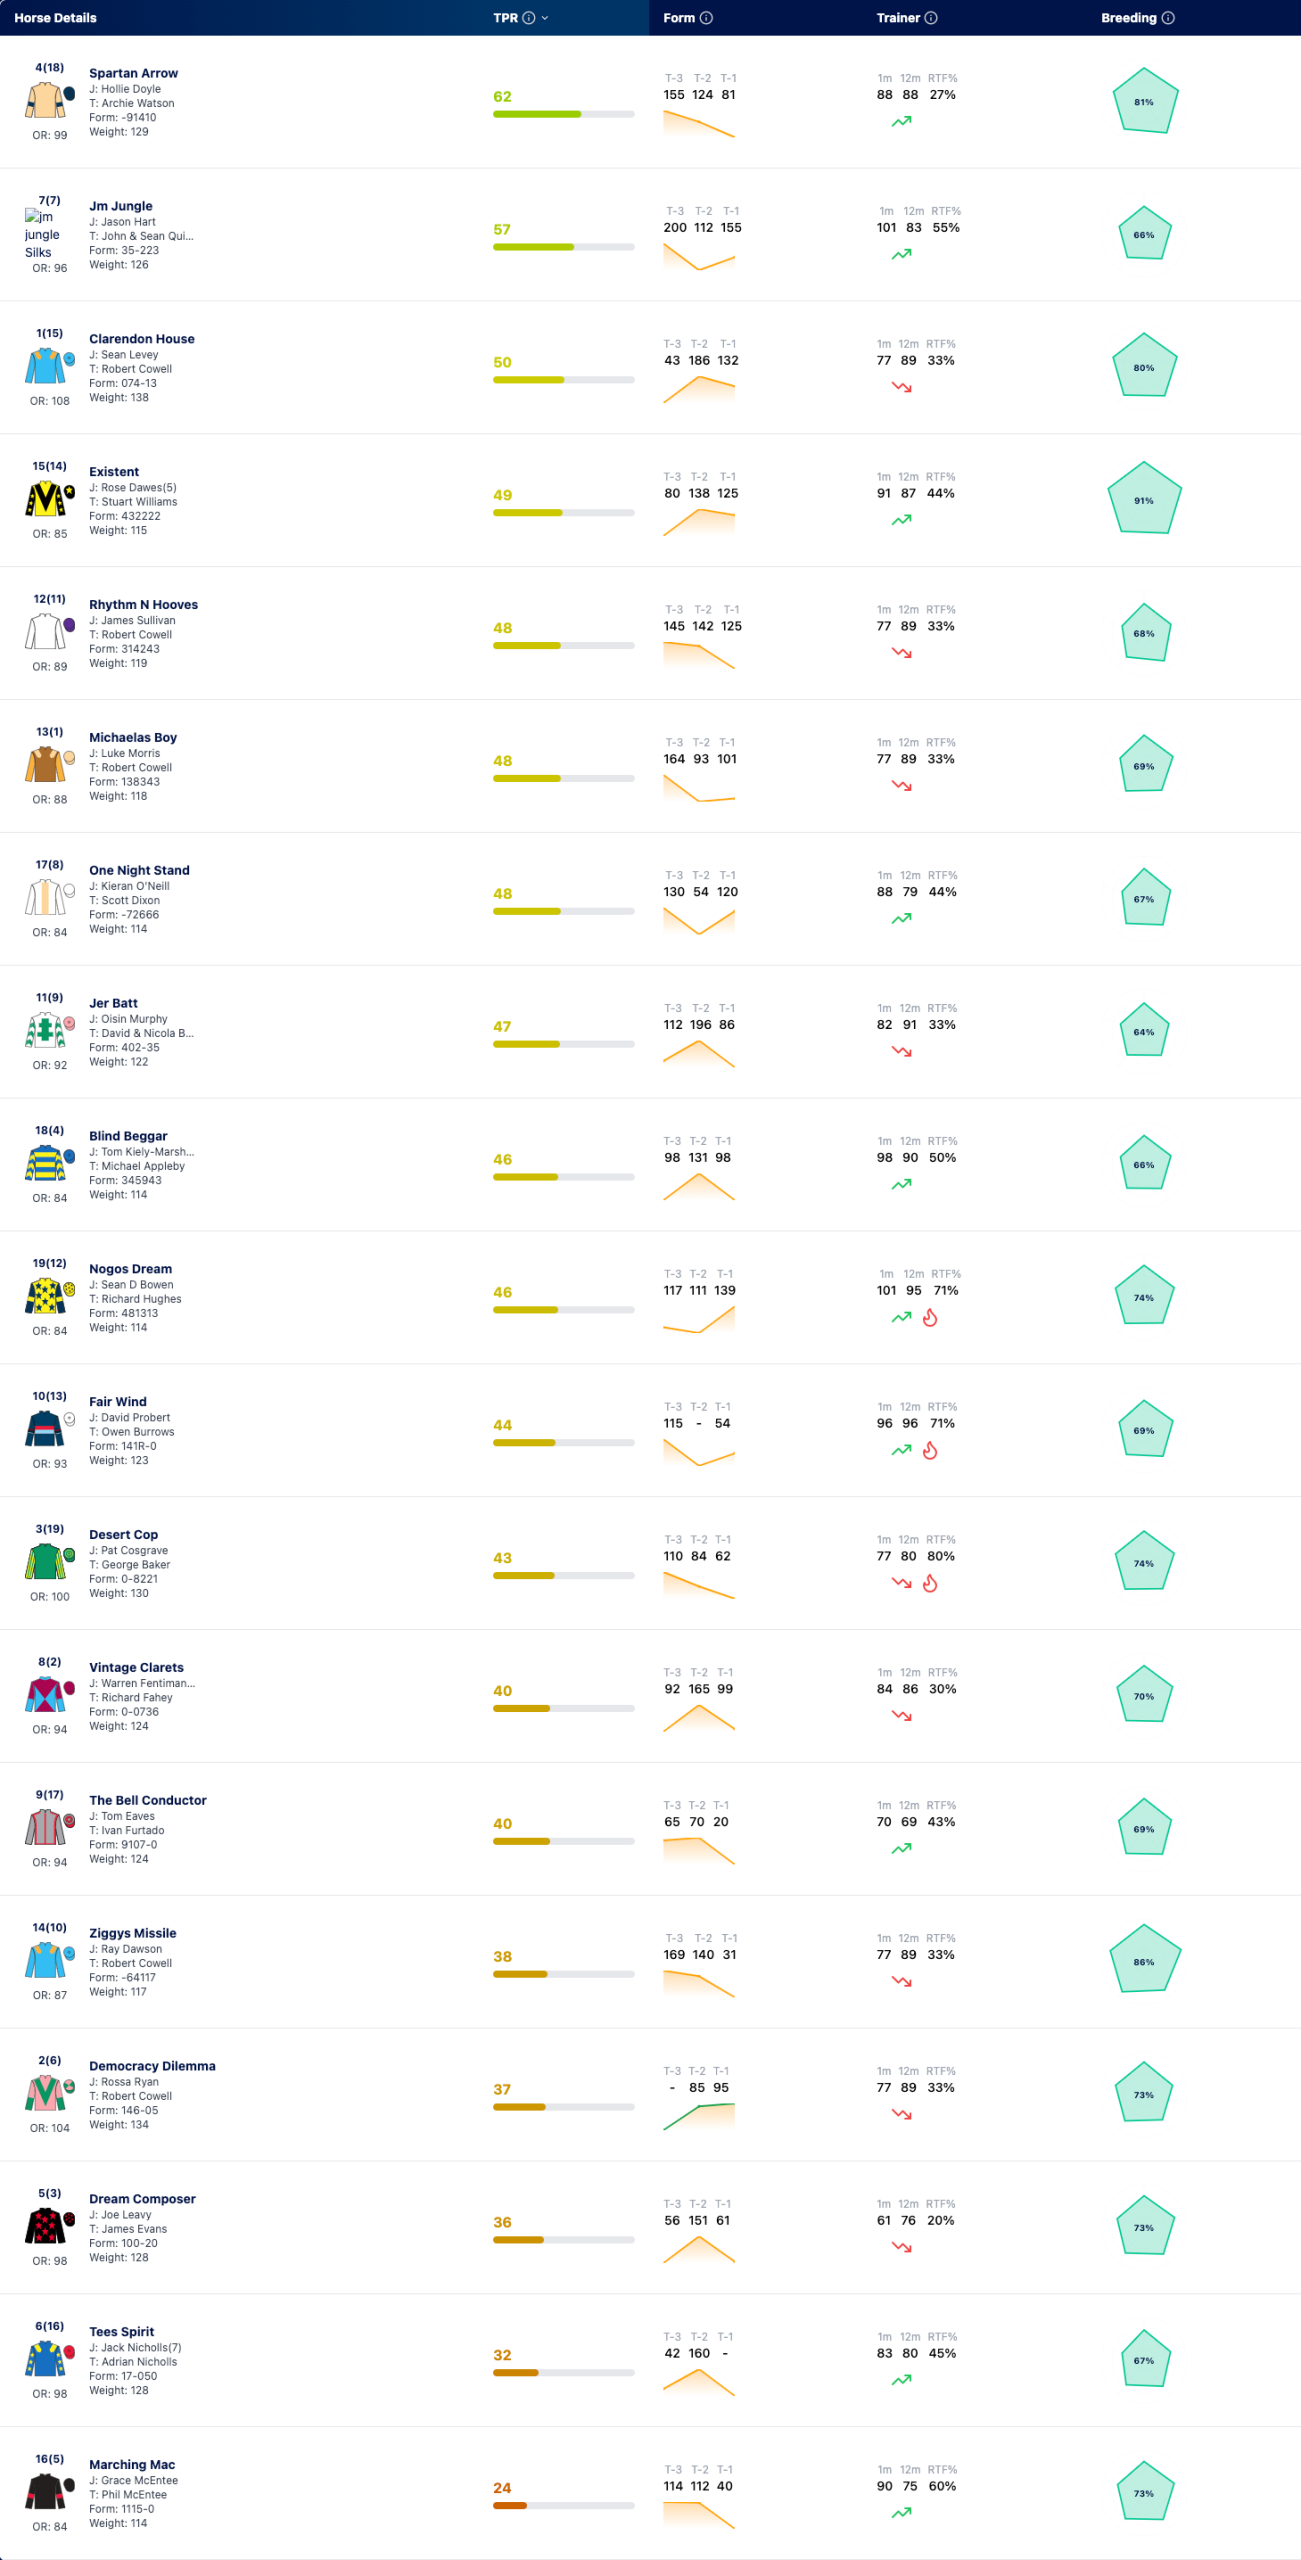Click the TPR info icon in header

(x=529, y=18)
